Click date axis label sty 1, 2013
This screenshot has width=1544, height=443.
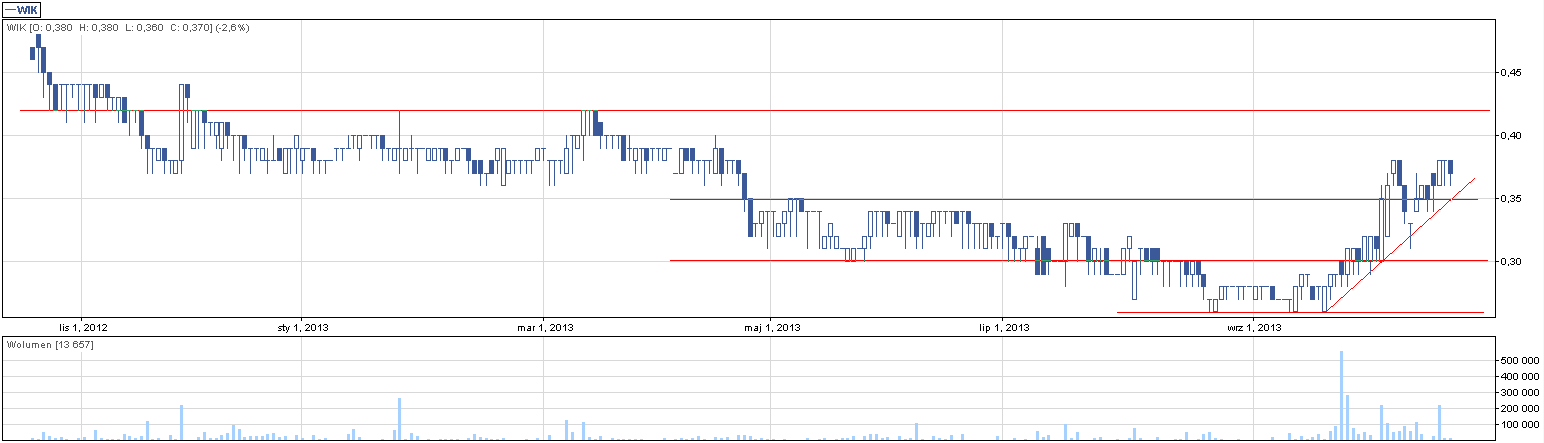pyautogui.click(x=302, y=327)
